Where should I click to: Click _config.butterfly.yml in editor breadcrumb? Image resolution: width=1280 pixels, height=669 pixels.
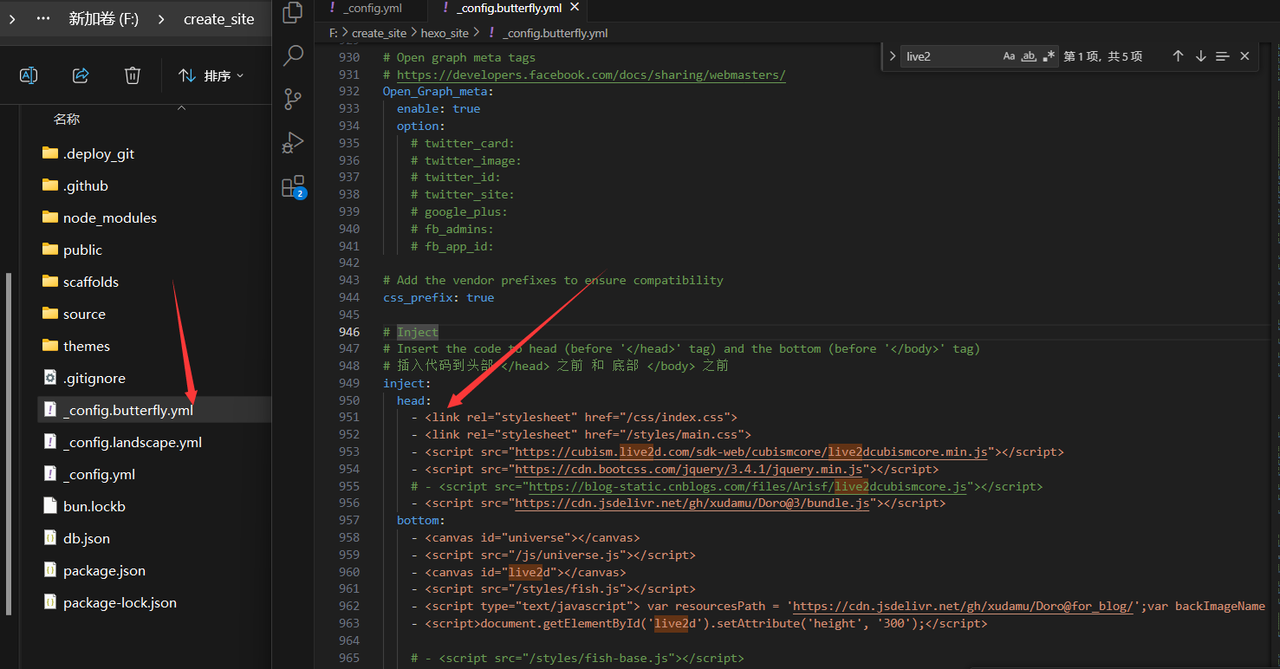(x=555, y=33)
